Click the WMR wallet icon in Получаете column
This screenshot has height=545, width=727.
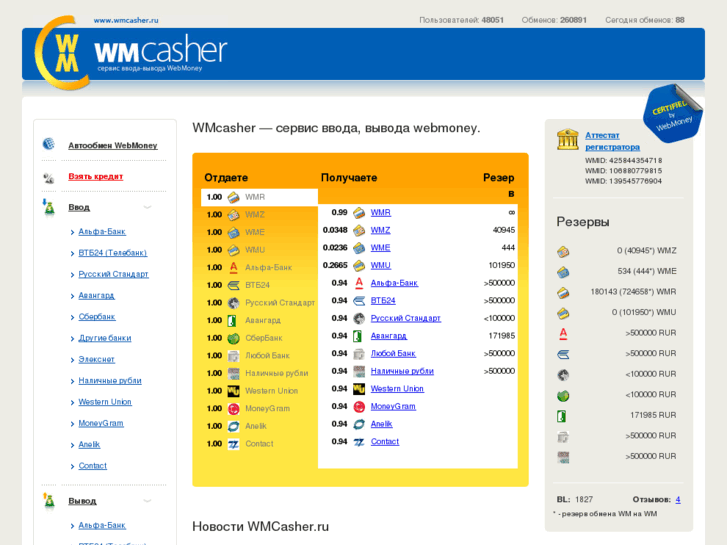point(359,212)
